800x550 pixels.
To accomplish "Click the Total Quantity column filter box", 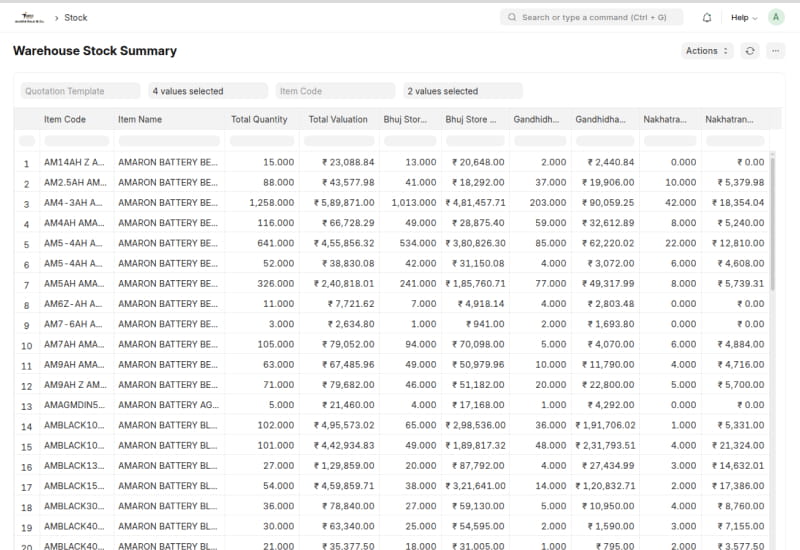I will pos(262,141).
